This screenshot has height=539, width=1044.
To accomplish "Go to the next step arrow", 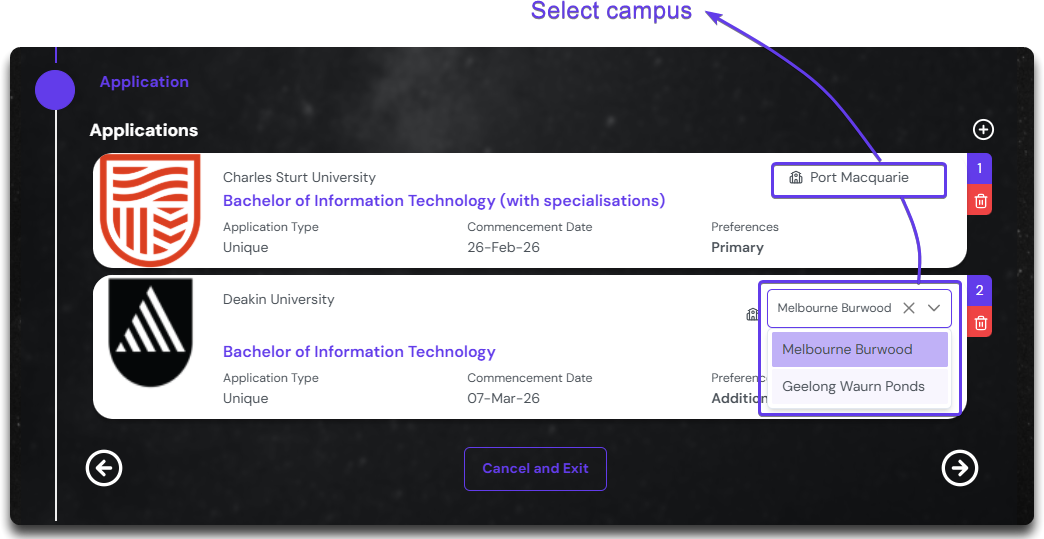I will click(x=960, y=468).
